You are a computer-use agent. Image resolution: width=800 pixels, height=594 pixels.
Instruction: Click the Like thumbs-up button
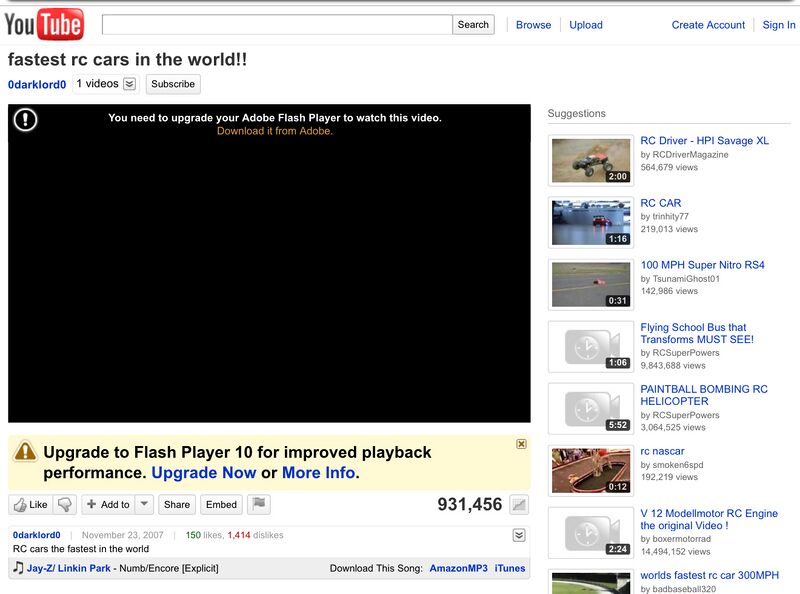pyautogui.click(x=30, y=505)
